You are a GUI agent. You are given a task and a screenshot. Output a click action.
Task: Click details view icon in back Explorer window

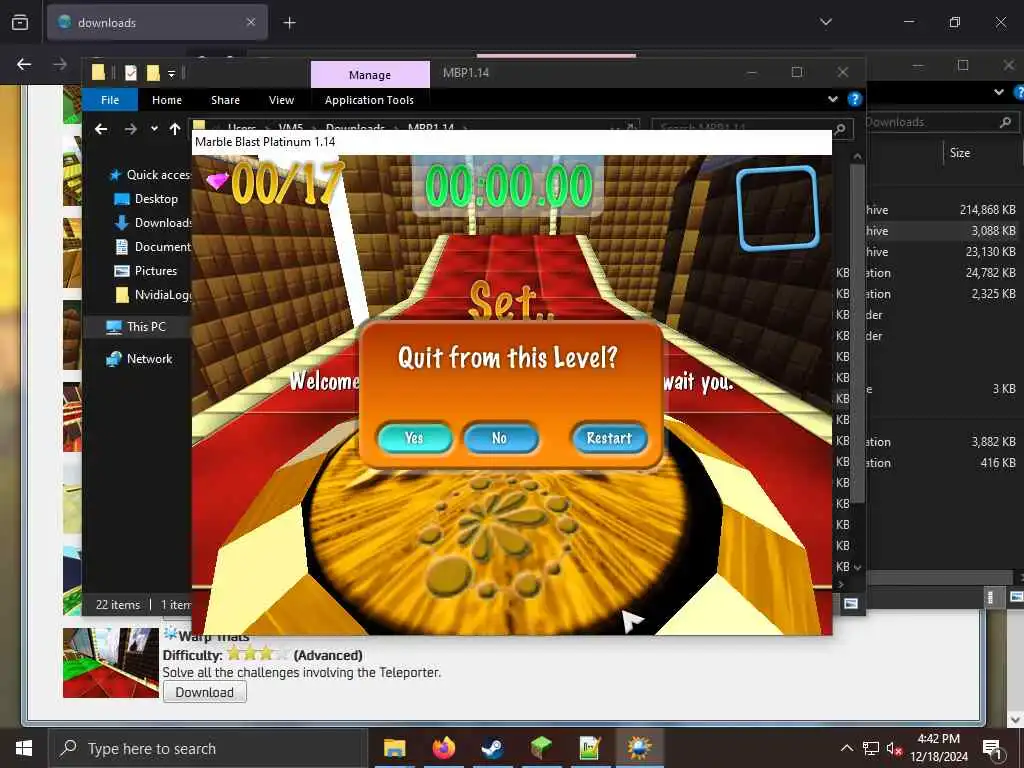pos(991,597)
